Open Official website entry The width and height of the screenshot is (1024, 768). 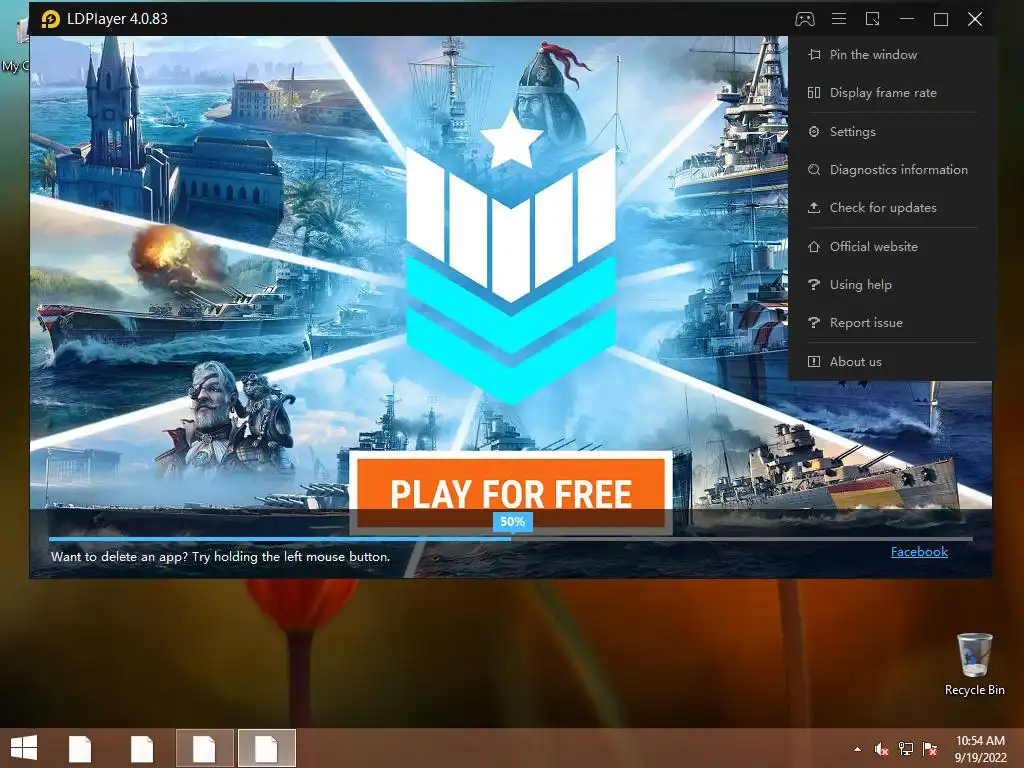(891, 247)
